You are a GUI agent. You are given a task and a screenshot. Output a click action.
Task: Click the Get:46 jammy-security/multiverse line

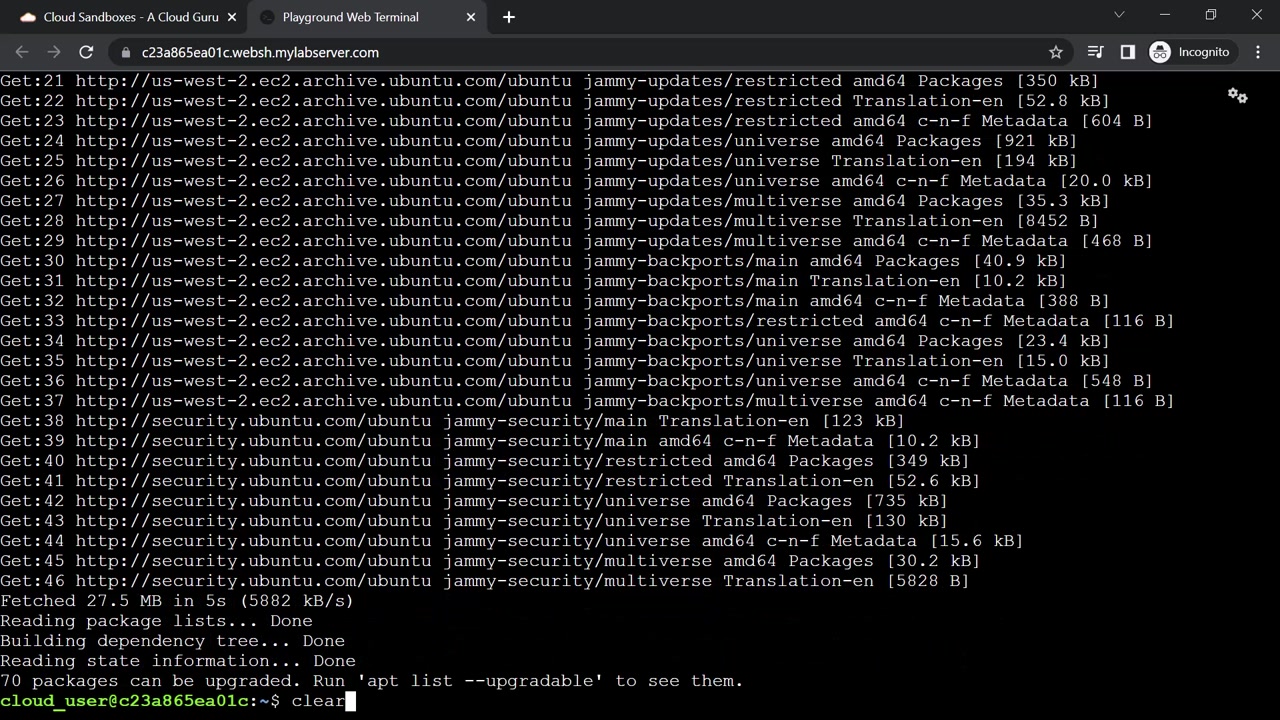point(485,581)
